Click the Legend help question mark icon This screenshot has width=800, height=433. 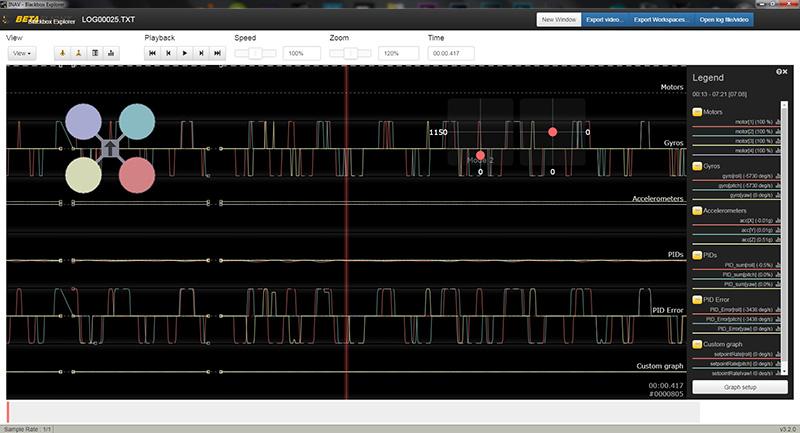point(779,72)
